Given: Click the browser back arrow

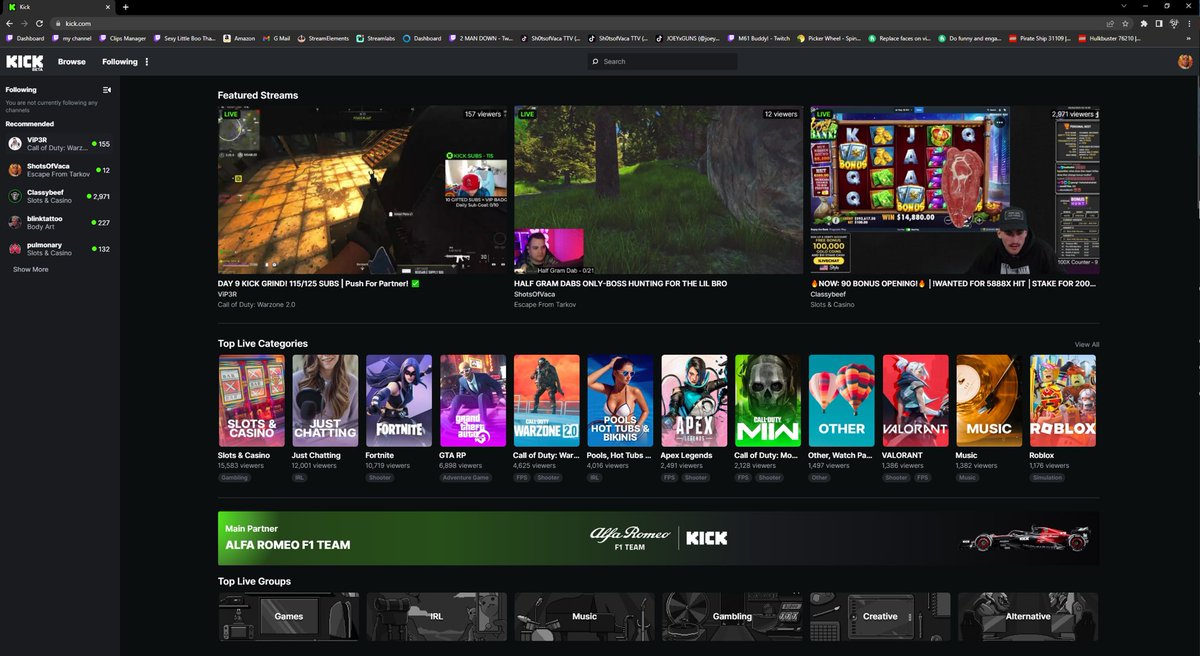Looking at the screenshot, I should coord(10,23).
